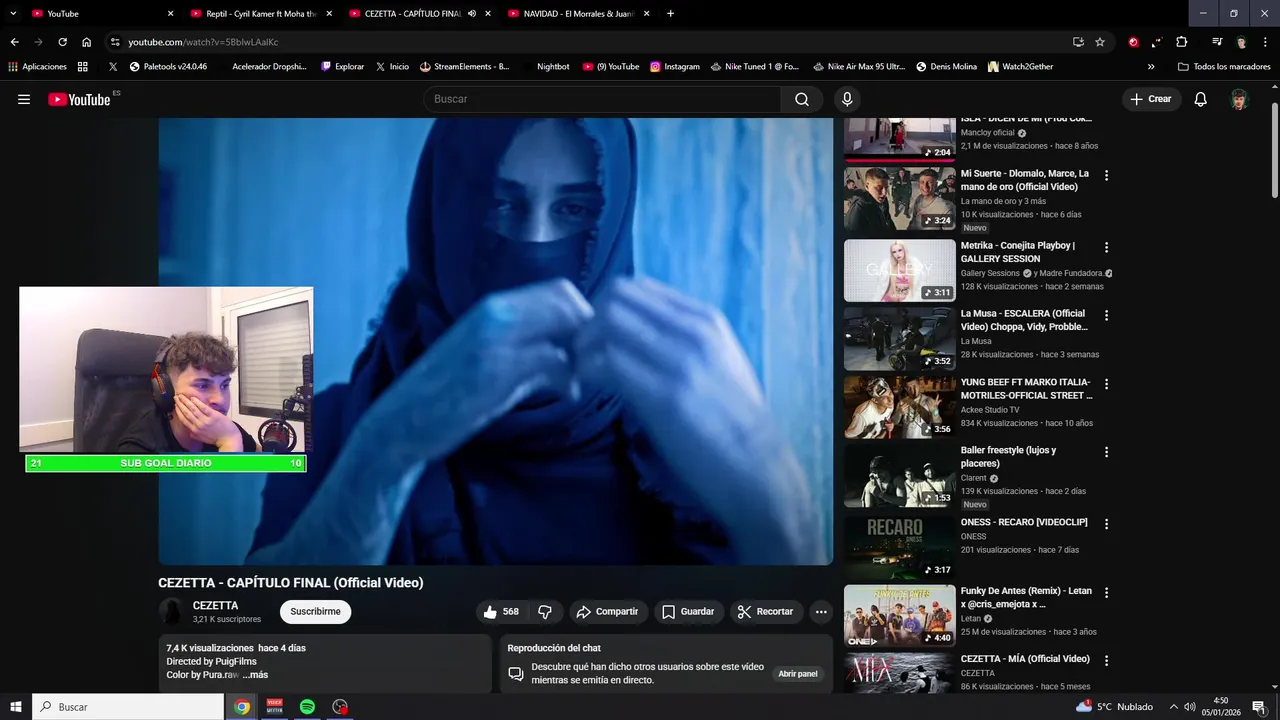Open the Denis Molina bookmark
Screen dimensions: 1280x720
pos(946,67)
